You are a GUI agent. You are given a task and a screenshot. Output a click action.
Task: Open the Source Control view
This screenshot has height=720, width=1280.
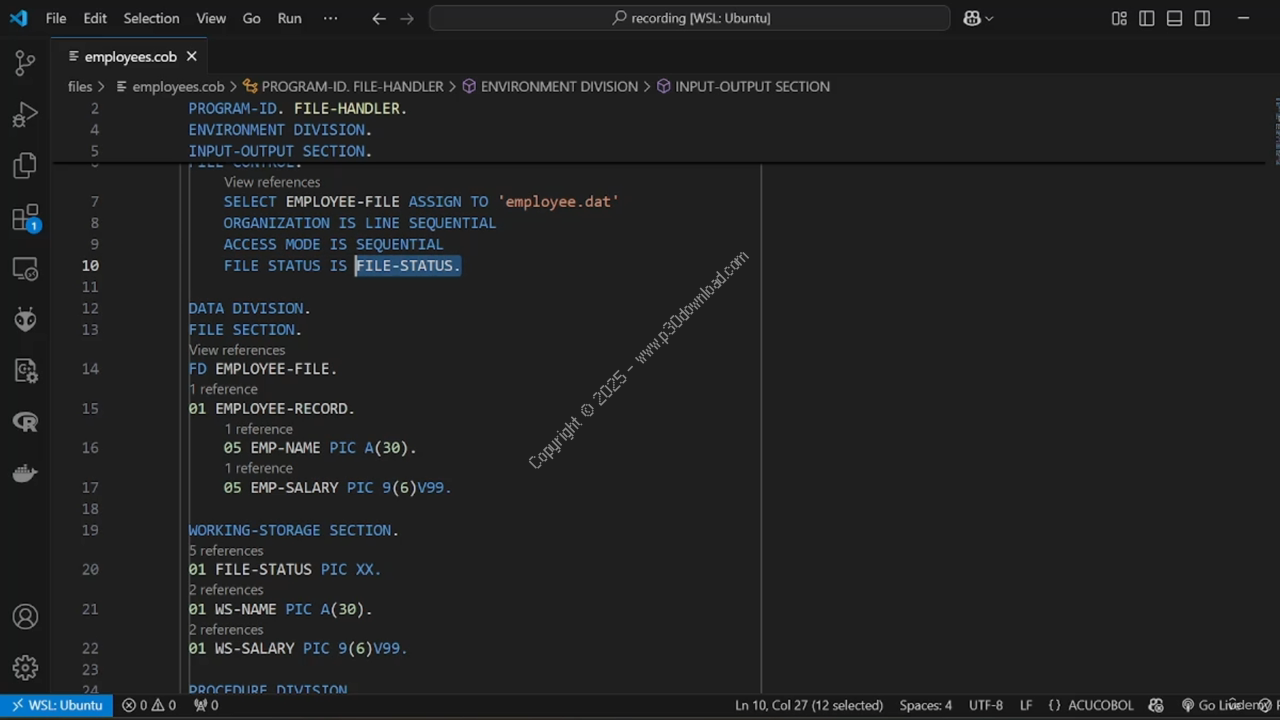tap(25, 63)
